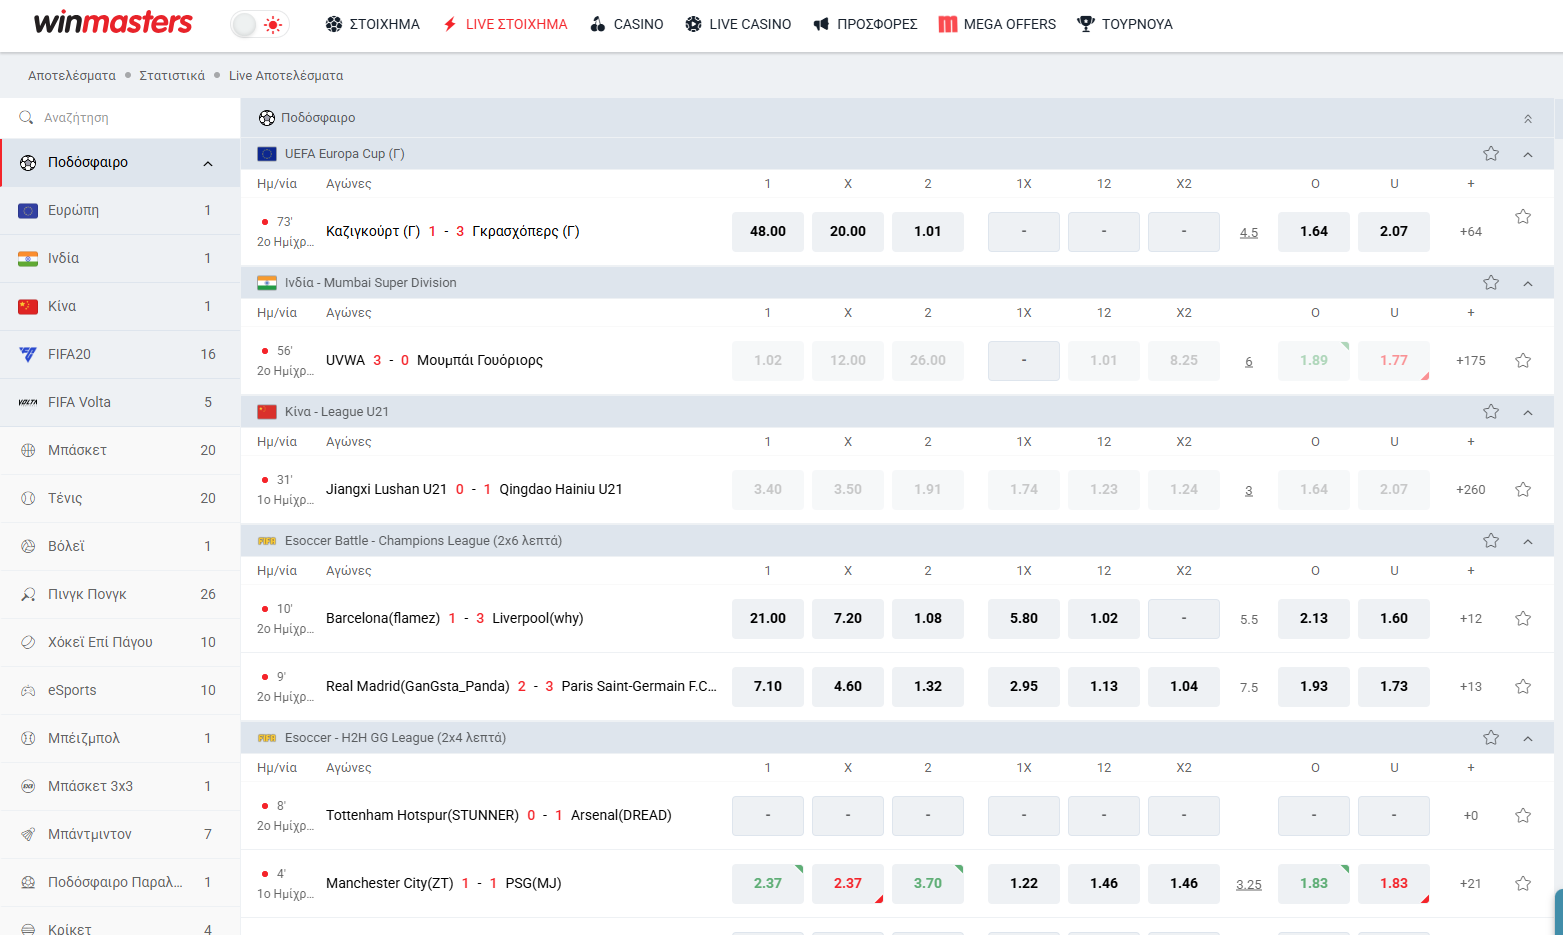Show +175 extra markets for UVWA match
The height and width of the screenshot is (935, 1563).
click(1470, 360)
